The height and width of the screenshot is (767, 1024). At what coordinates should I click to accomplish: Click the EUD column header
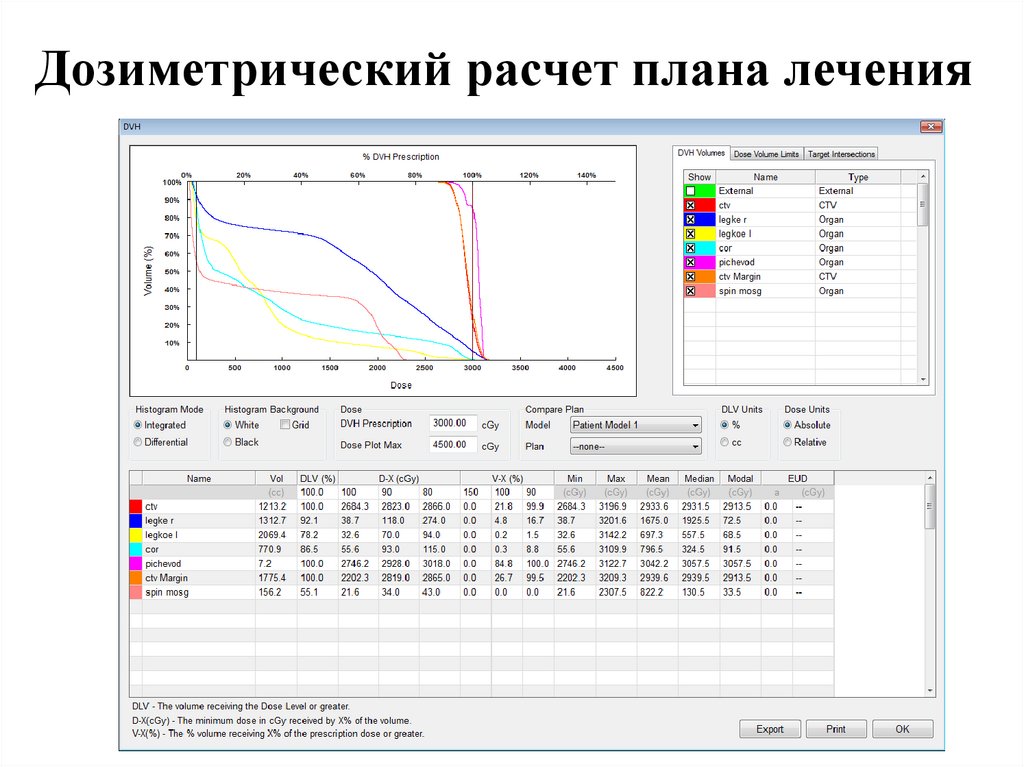[x=797, y=478]
